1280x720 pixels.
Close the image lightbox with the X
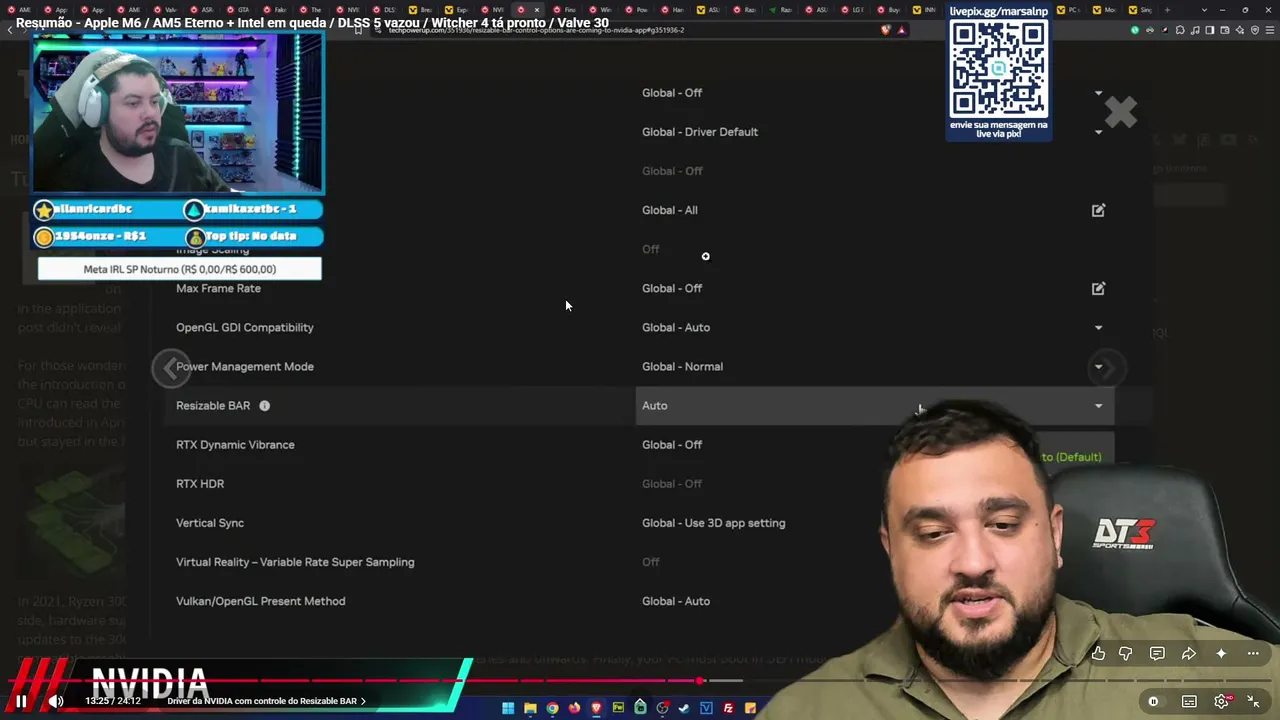(1121, 112)
